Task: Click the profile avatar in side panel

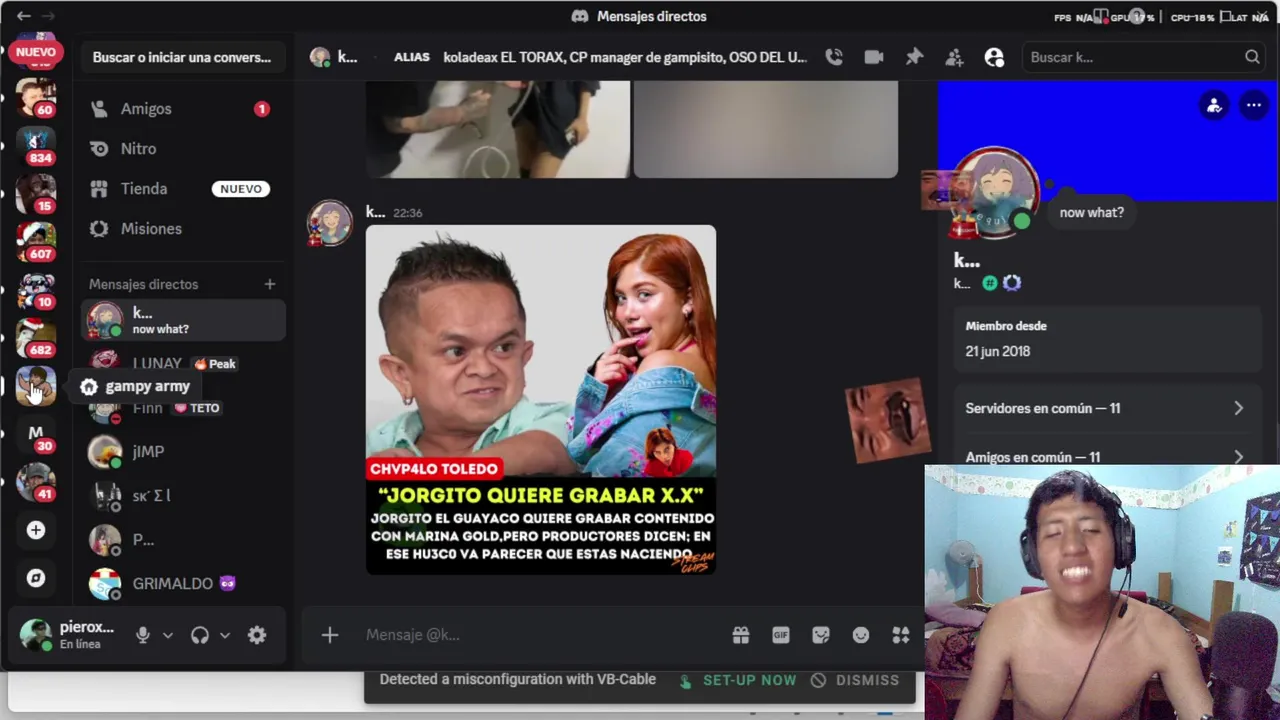Action: click(x=994, y=193)
